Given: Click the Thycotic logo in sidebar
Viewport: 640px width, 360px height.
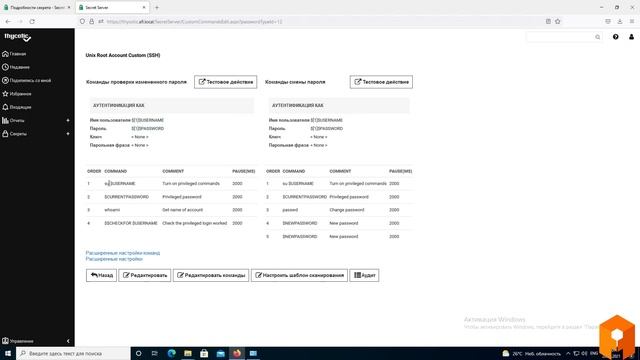Looking at the screenshot, I should pyautogui.click(x=18, y=37).
